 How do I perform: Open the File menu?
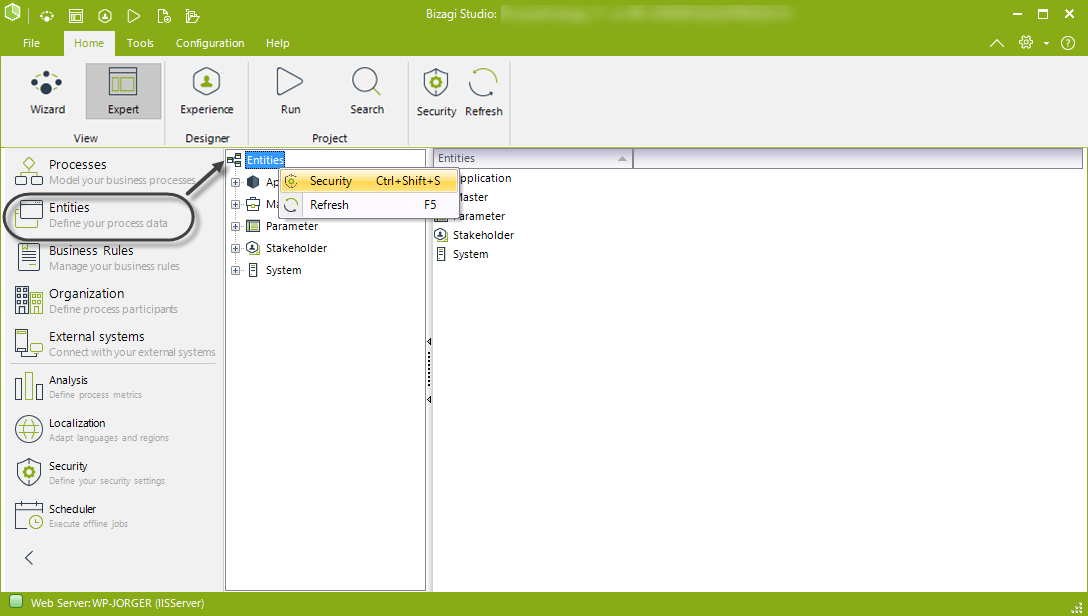coord(31,43)
